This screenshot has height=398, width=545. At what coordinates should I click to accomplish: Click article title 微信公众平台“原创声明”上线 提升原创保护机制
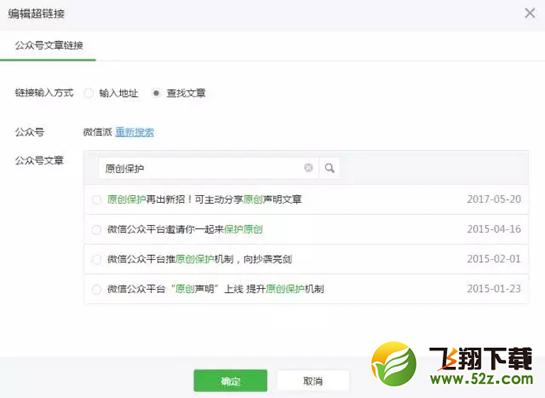click(215, 289)
